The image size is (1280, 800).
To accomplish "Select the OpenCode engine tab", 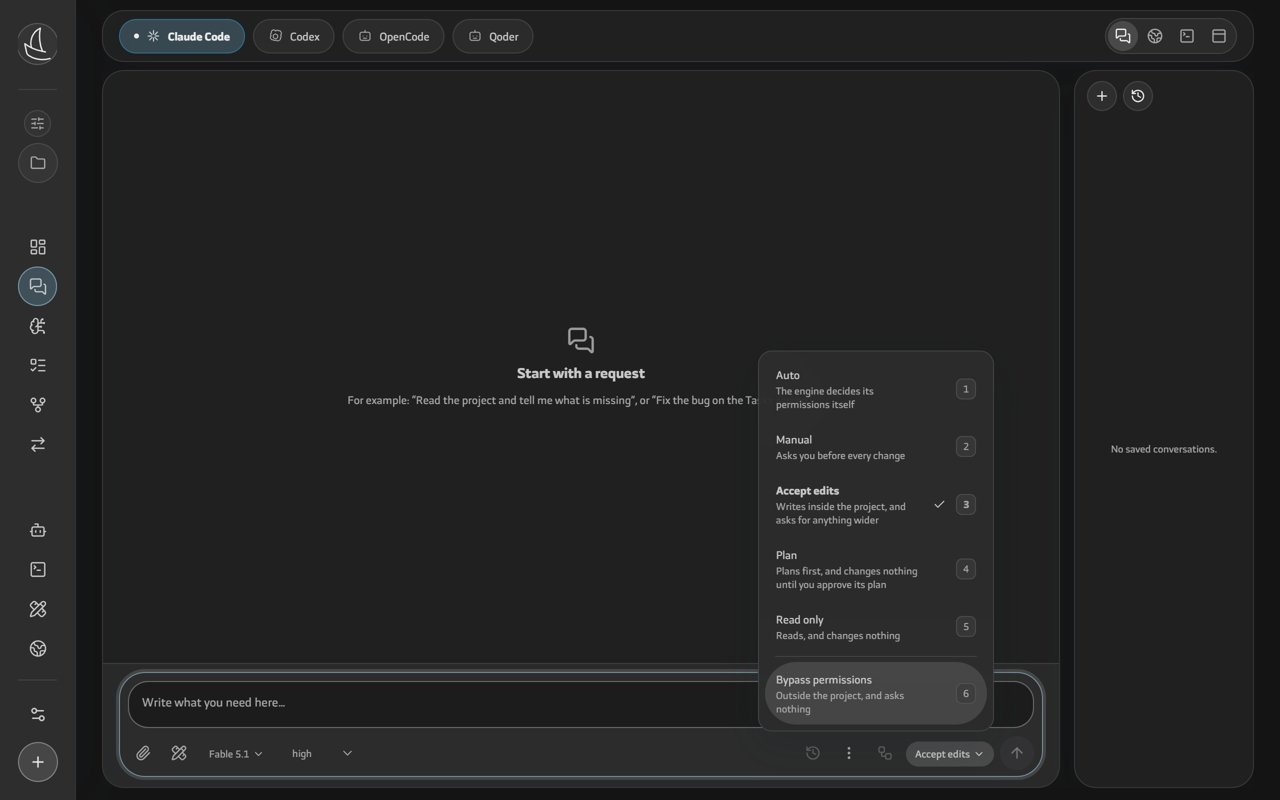I will [x=393, y=36].
